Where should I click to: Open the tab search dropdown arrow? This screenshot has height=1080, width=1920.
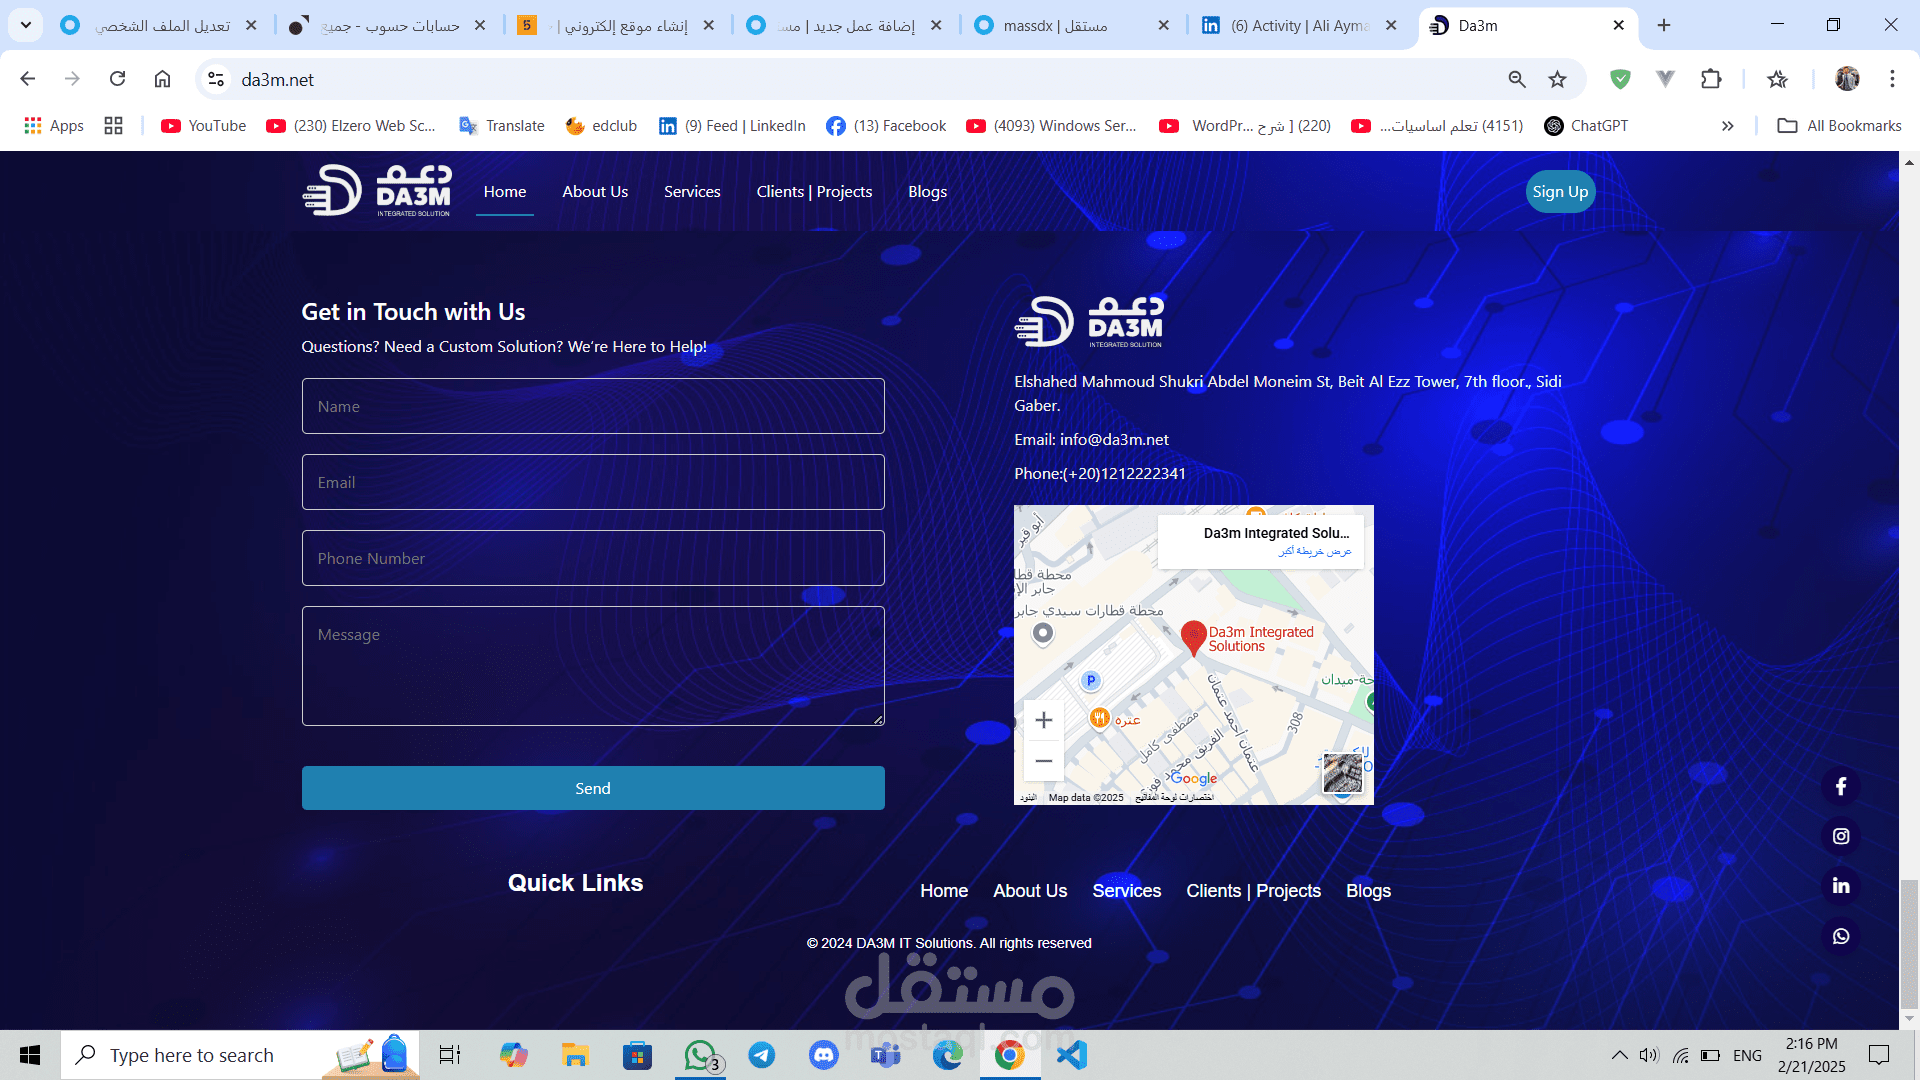point(26,25)
